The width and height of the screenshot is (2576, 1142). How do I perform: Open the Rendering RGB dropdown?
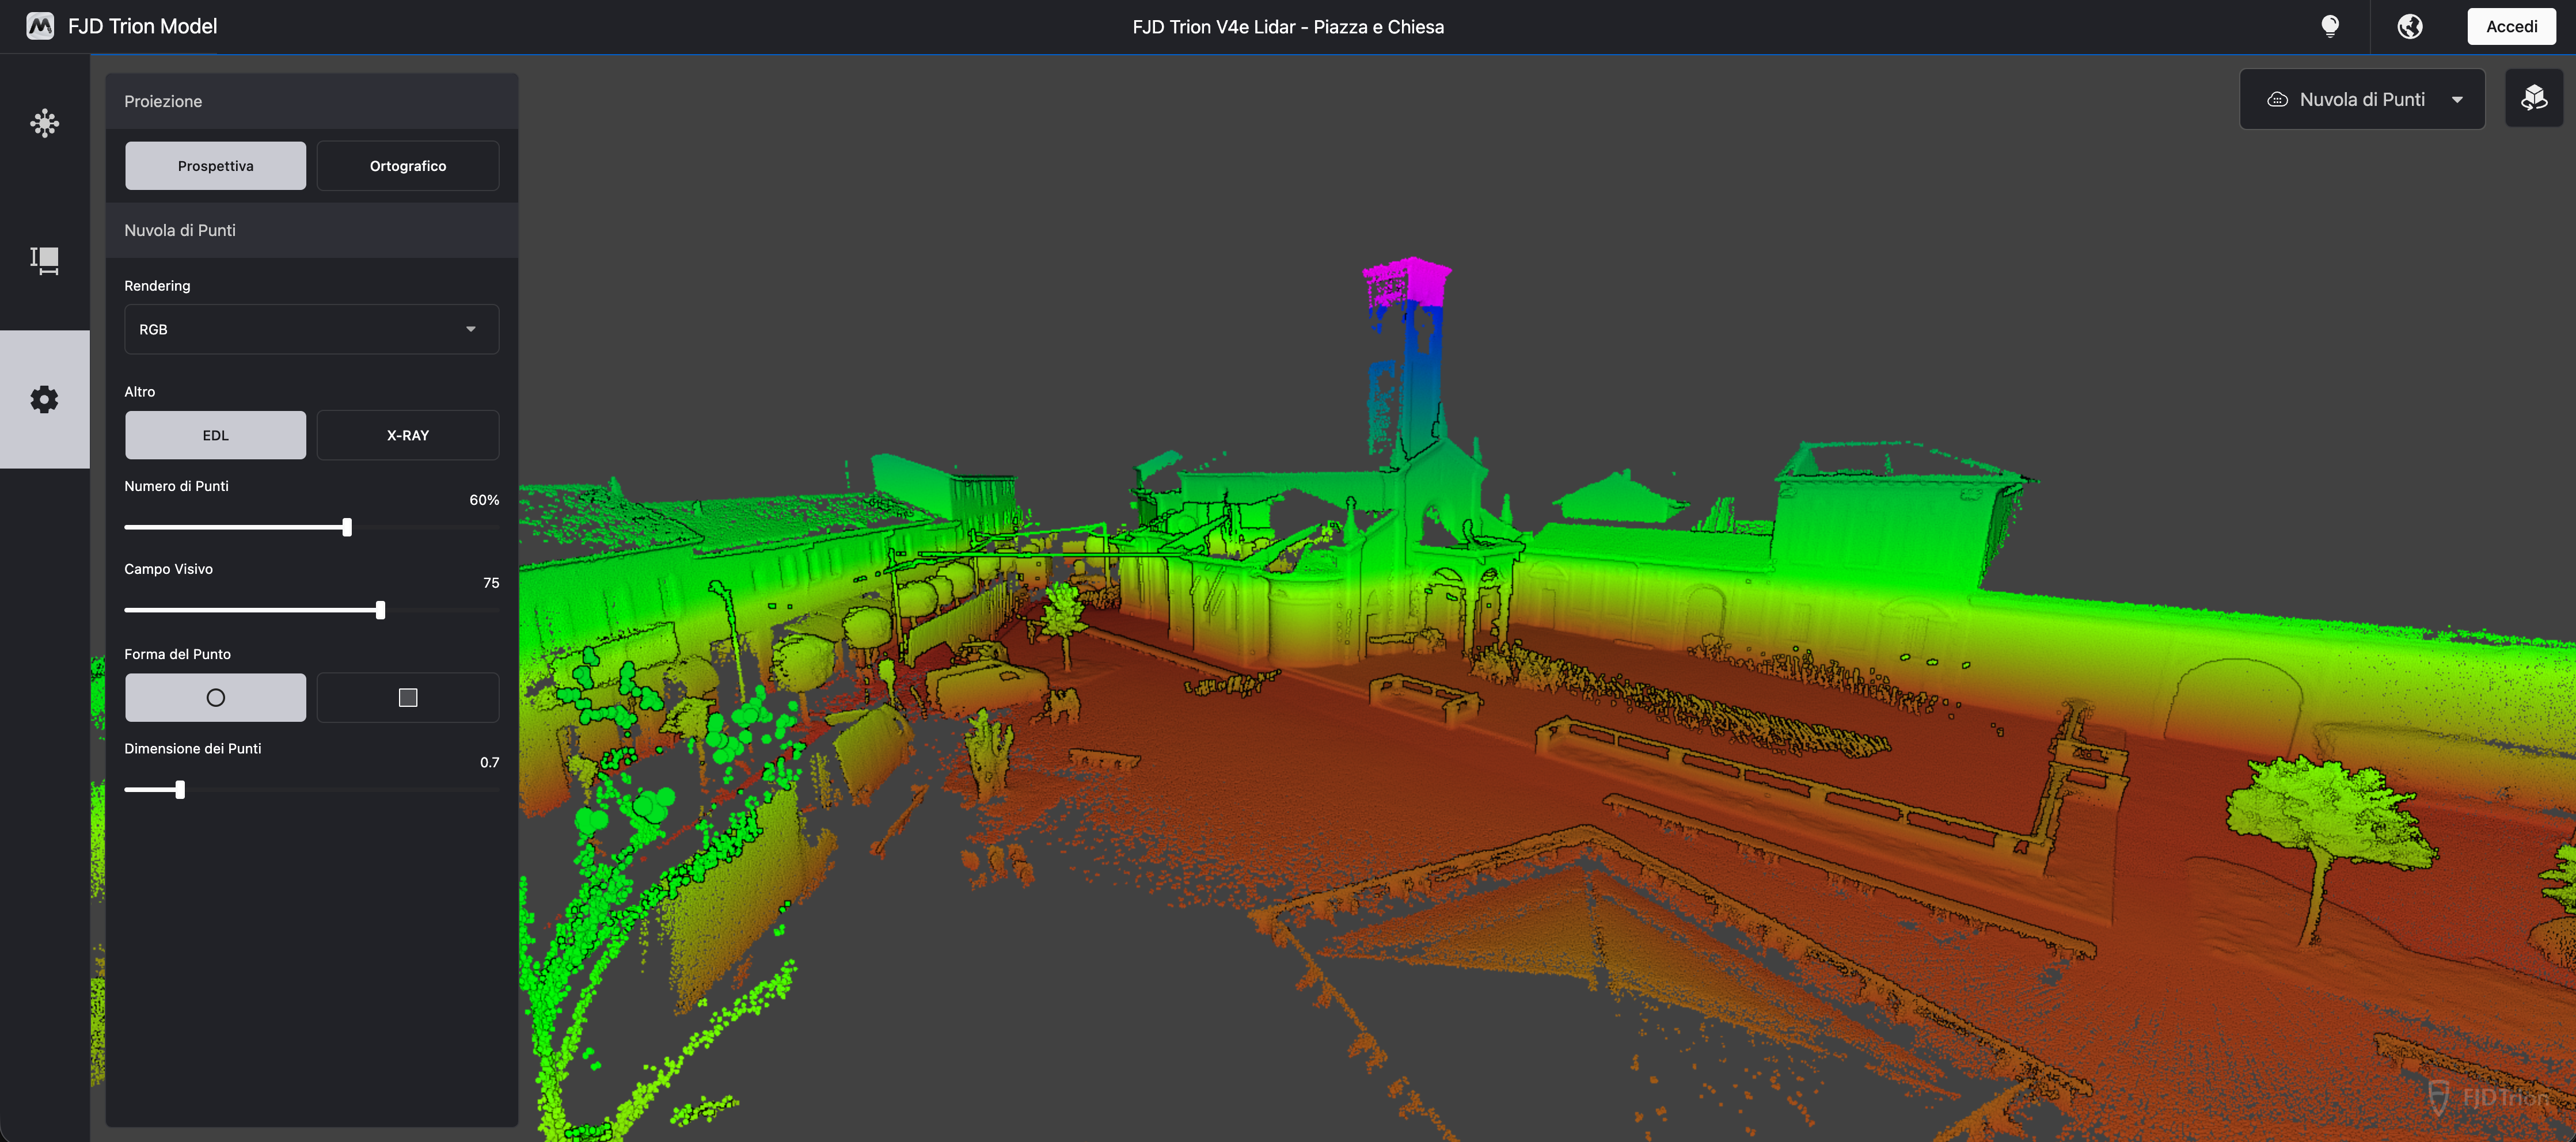click(311, 329)
